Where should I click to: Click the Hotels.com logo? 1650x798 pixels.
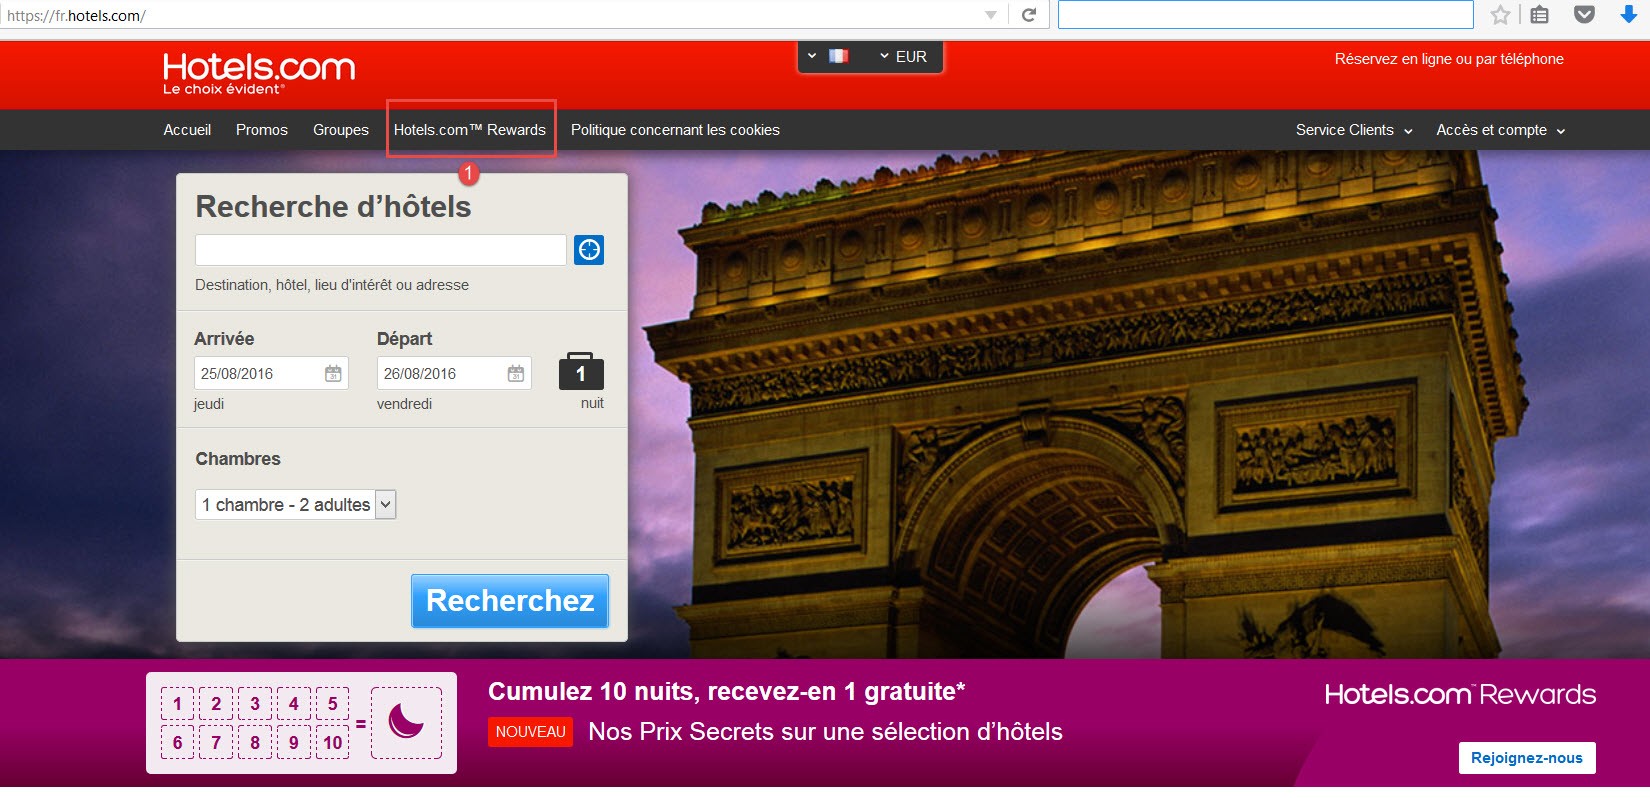[259, 73]
